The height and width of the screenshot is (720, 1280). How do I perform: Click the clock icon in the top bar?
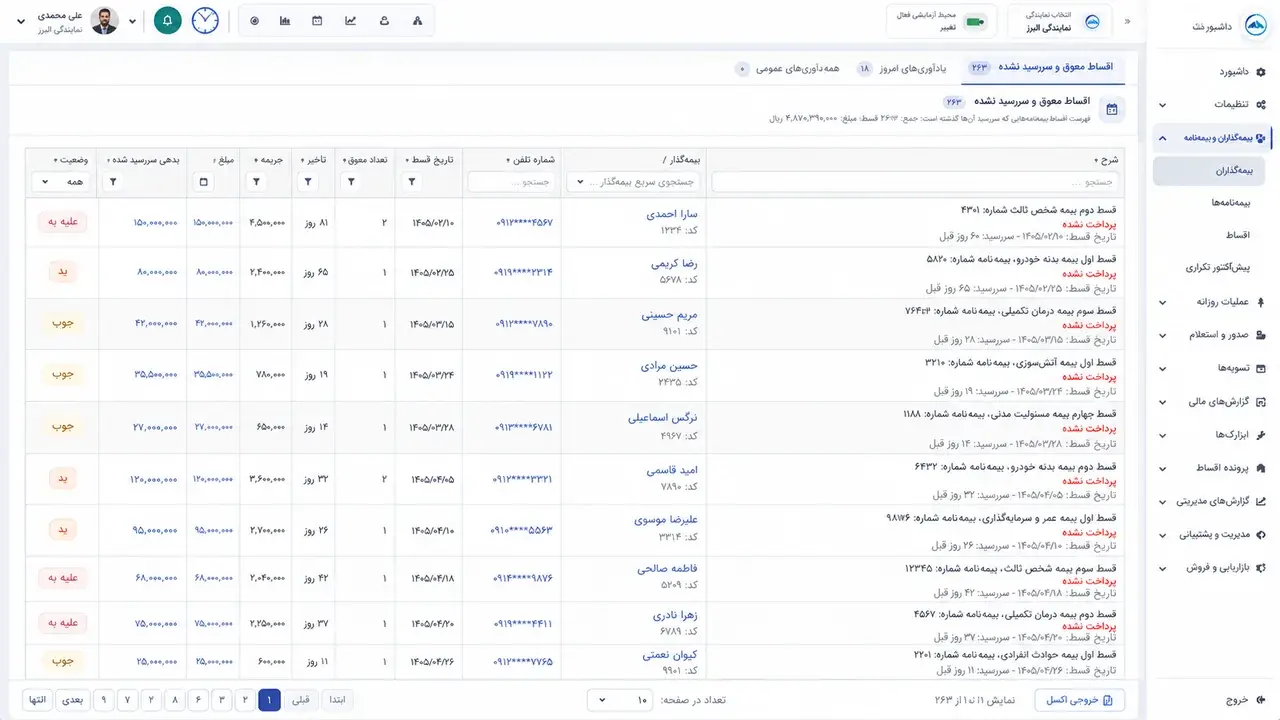205,20
